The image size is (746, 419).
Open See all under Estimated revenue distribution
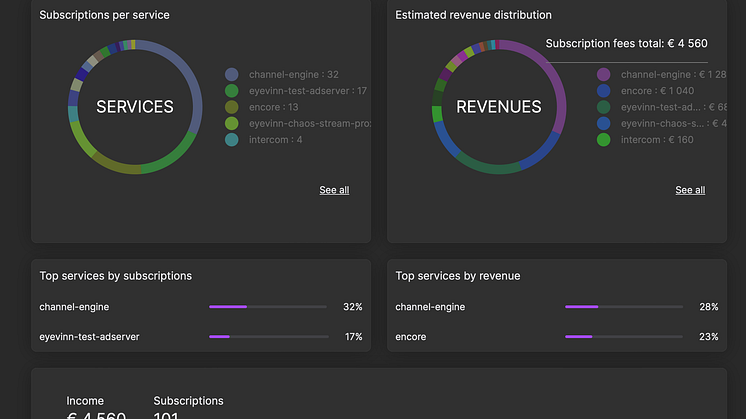point(690,190)
